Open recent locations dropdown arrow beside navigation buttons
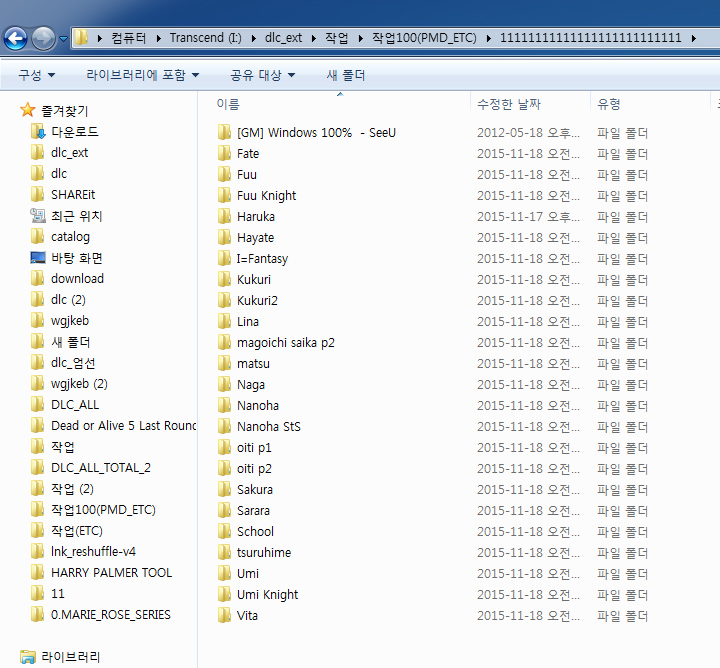720x668 pixels. point(64,39)
